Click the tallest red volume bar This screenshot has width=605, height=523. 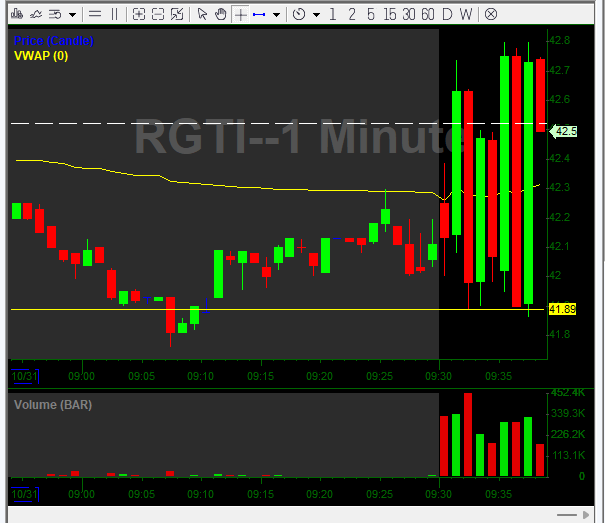(468, 435)
